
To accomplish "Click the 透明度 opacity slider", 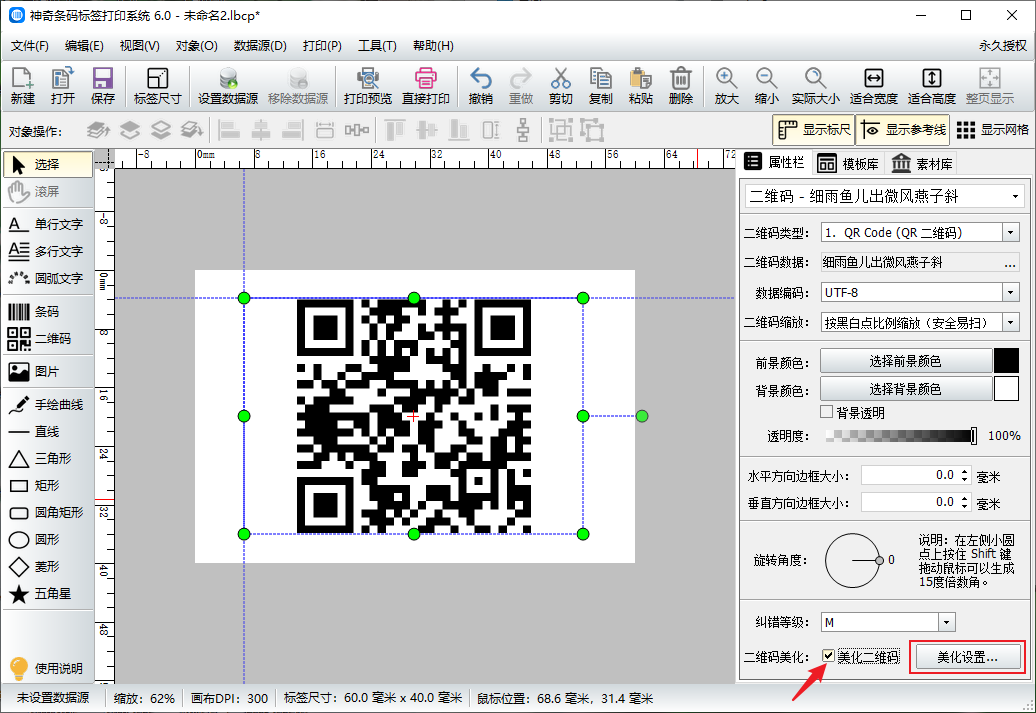I will point(901,435).
